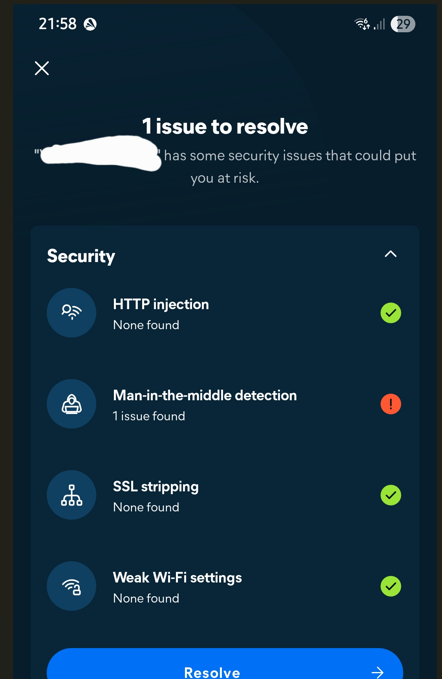442x679 pixels.
Task: Click the arrow on the Resolve button
Action: click(x=377, y=672)
